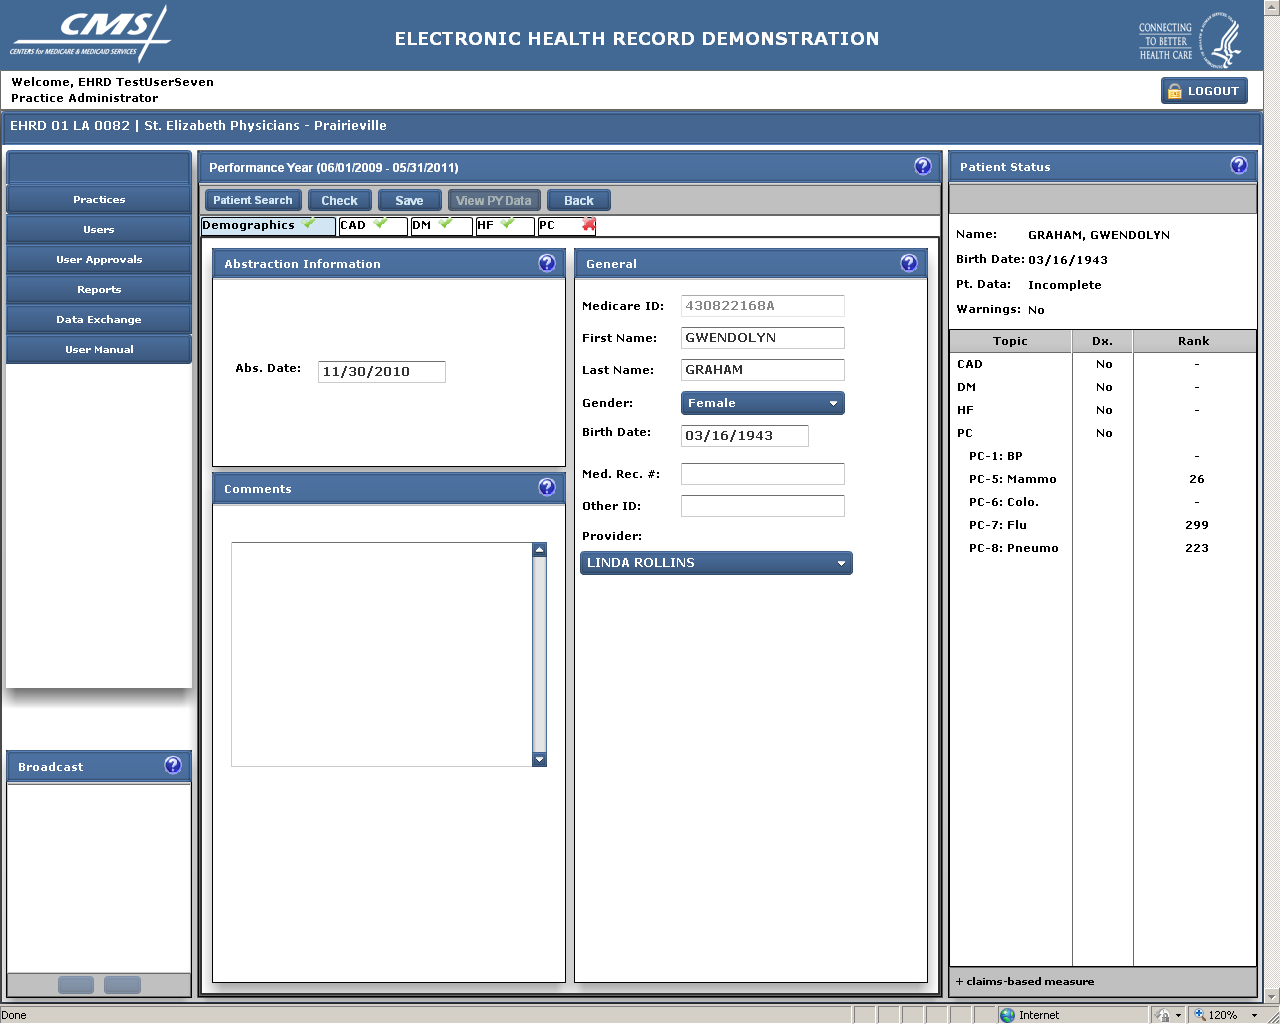Open Data Exchange from sidebar

99,320
